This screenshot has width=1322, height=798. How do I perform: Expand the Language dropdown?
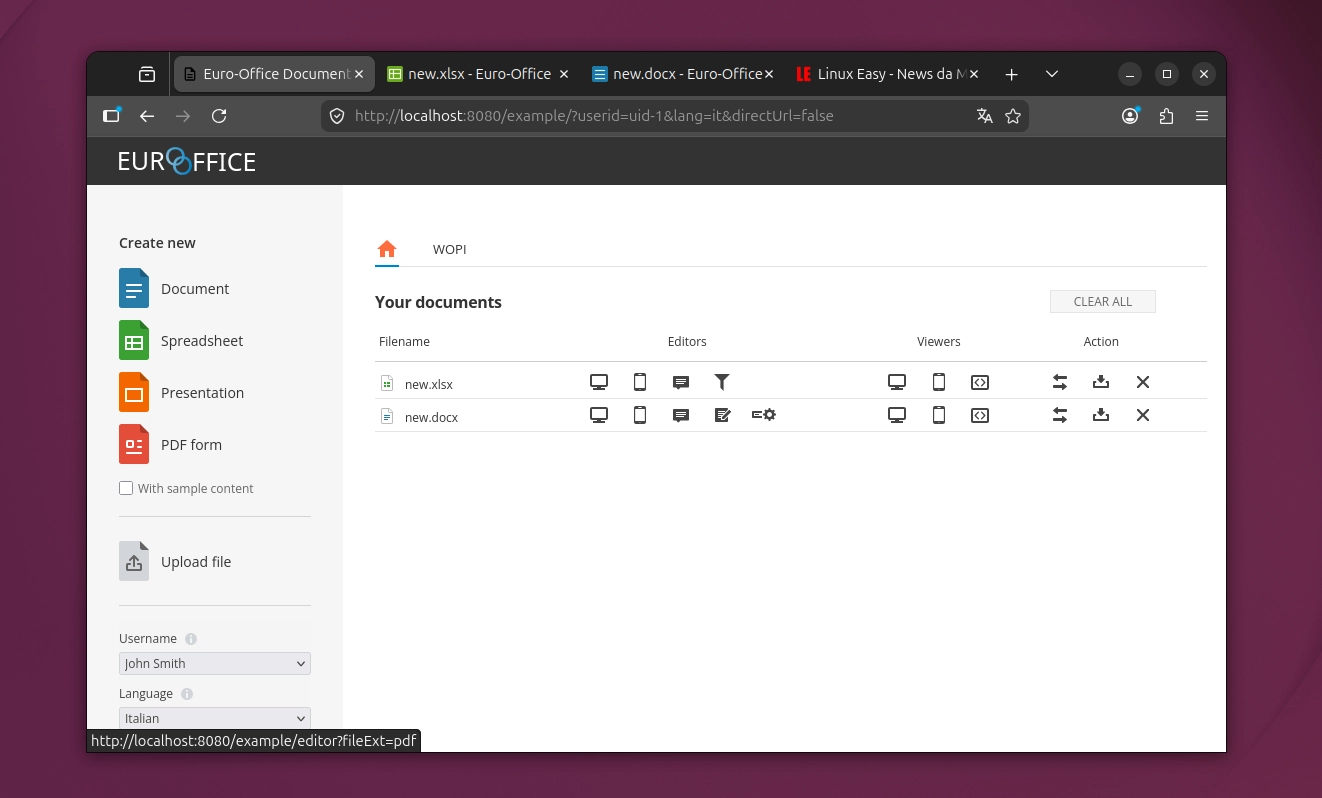pos(215,718)
